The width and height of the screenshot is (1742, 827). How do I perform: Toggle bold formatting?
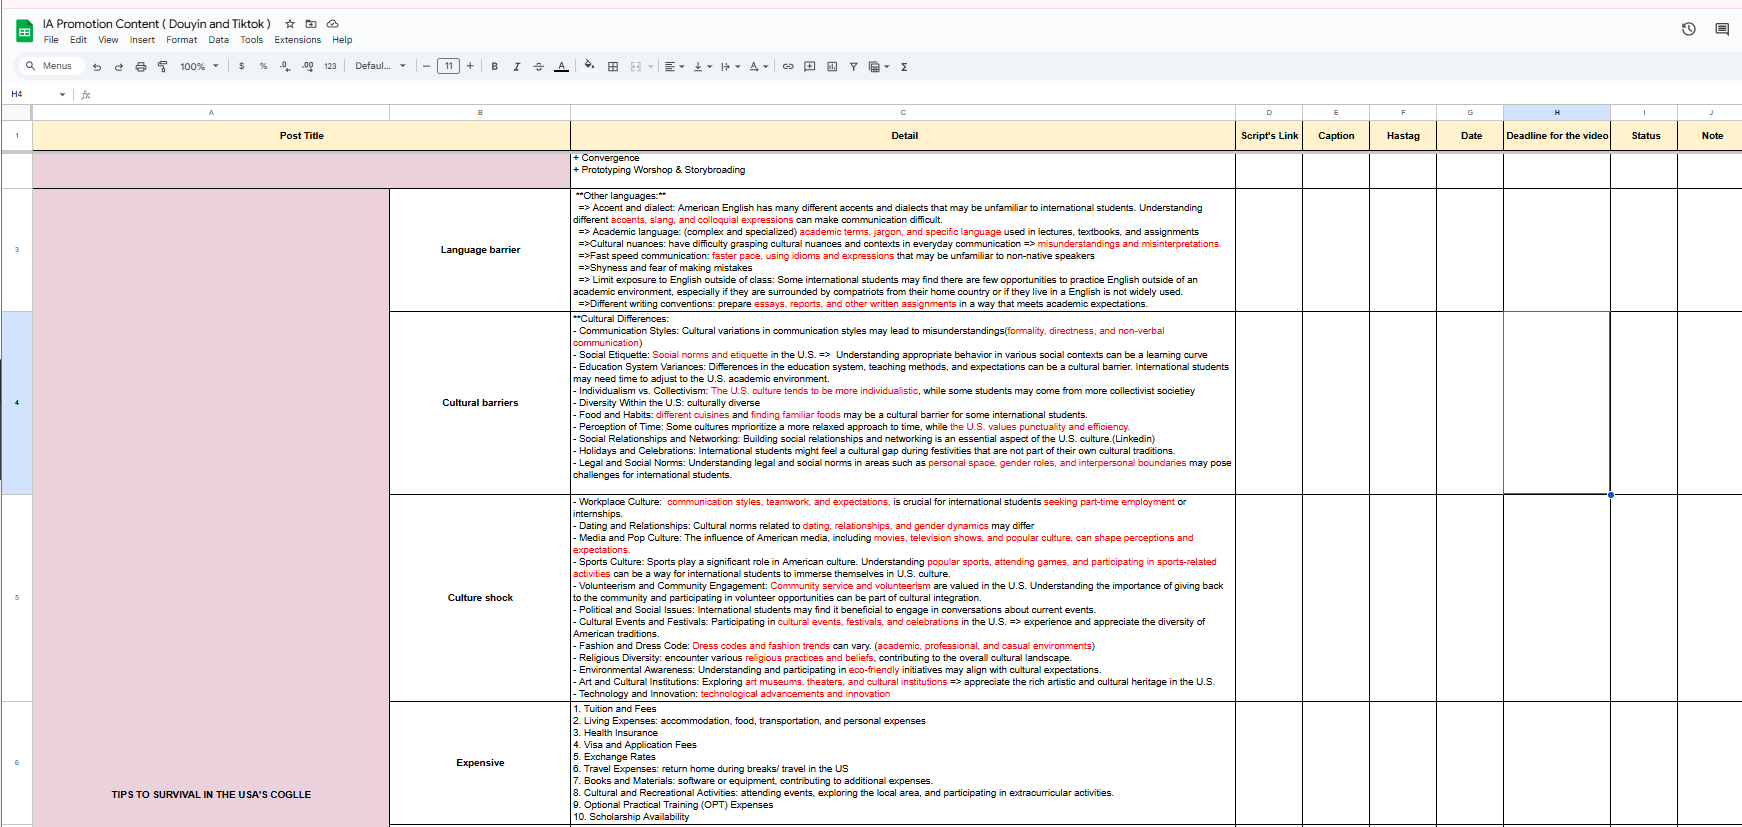coord(494,67)
